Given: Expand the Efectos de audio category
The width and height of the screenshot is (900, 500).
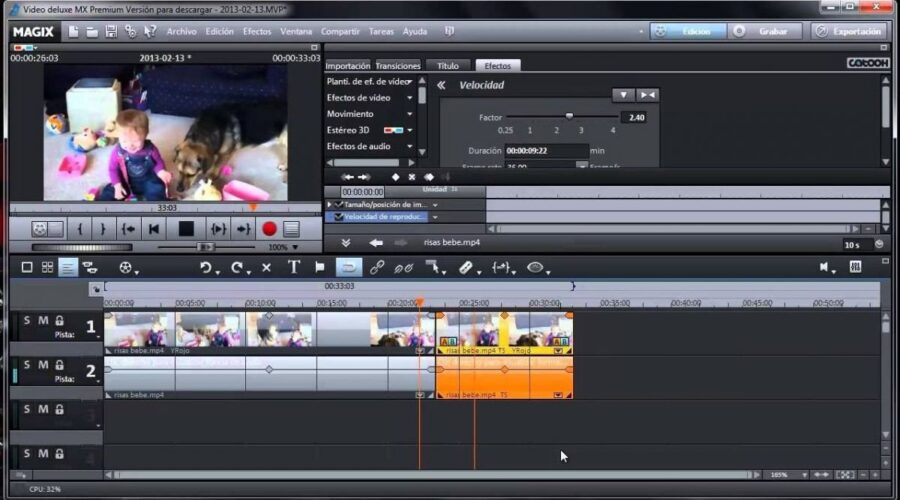Looking at the screenshot, I should coord(409,146).
